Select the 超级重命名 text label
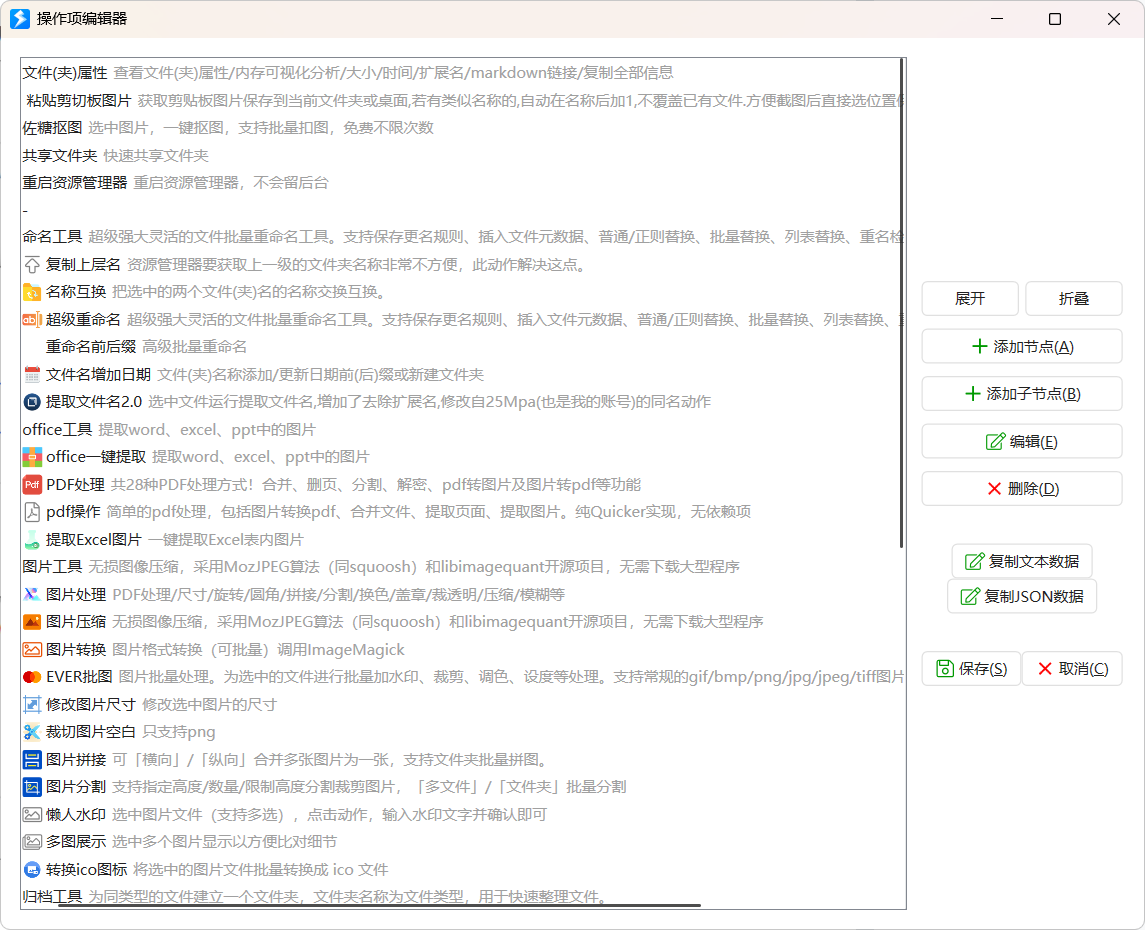 click(83, 320)
